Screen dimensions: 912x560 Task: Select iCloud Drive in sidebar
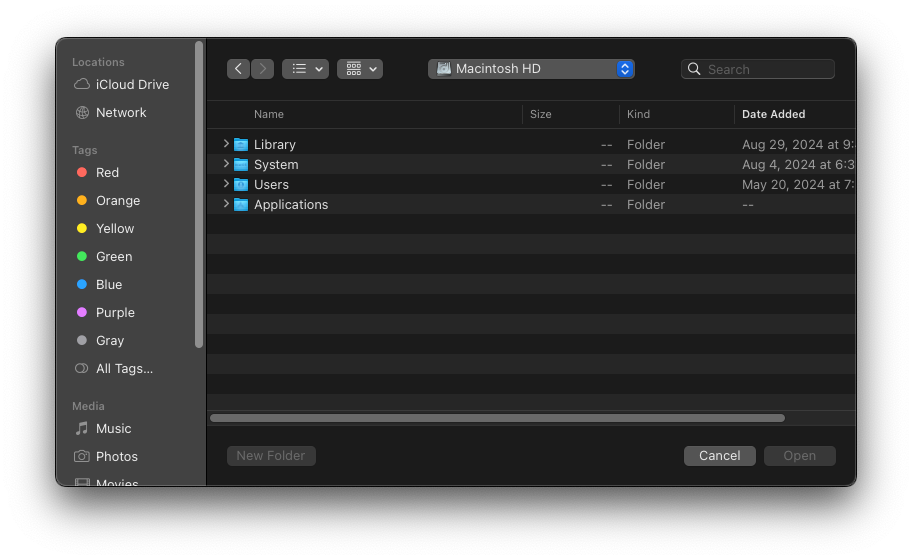point(122,84)
